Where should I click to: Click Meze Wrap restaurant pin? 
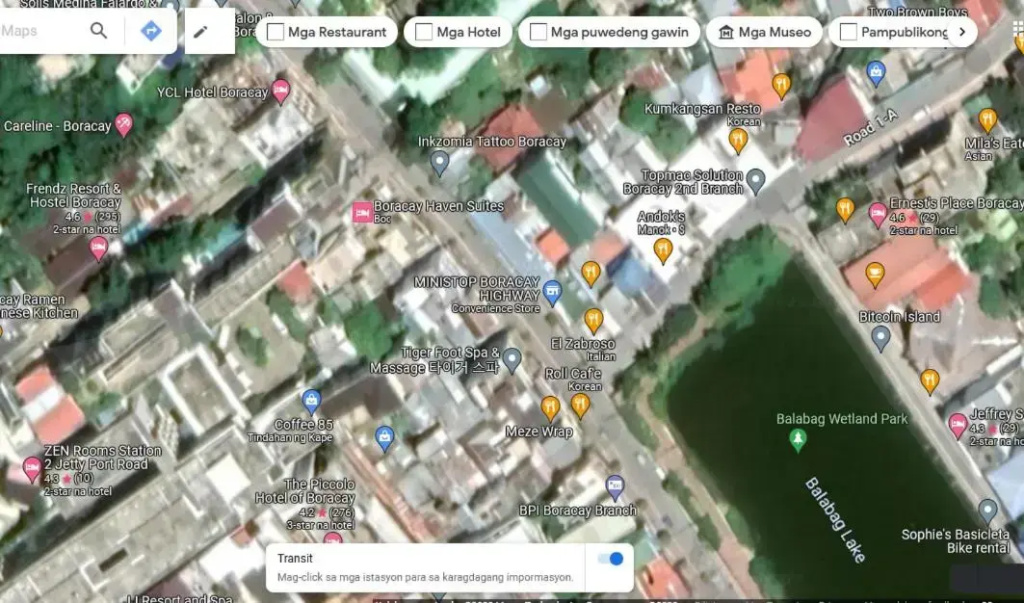point(551,408)
